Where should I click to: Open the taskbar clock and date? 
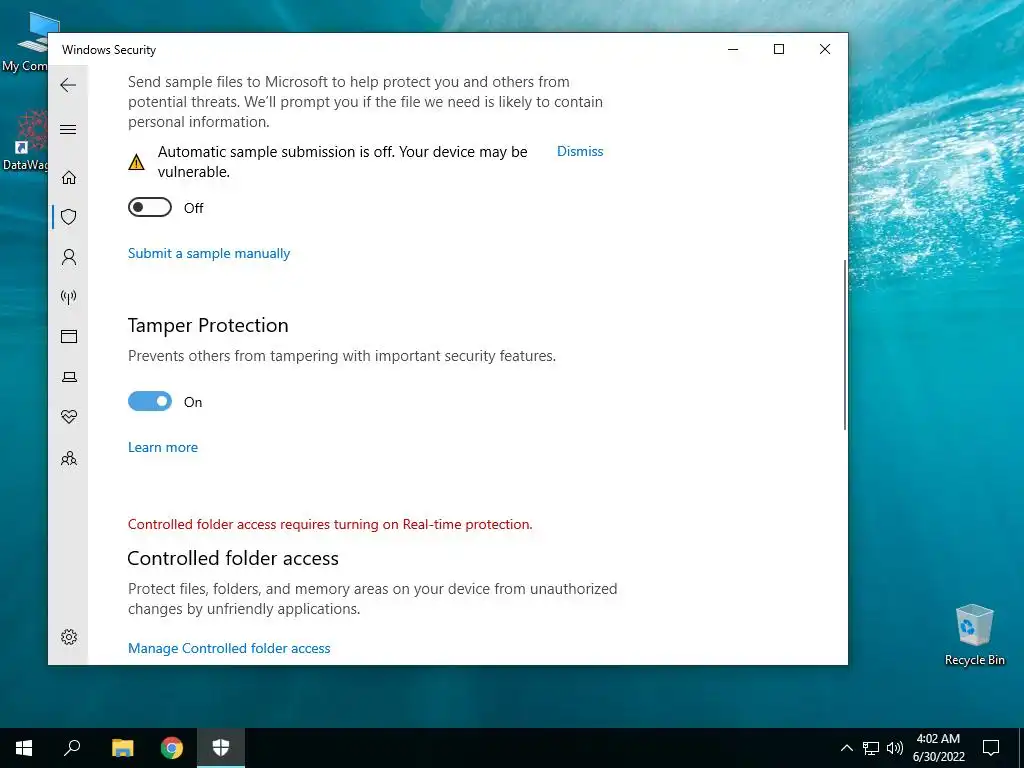(938, 748)
